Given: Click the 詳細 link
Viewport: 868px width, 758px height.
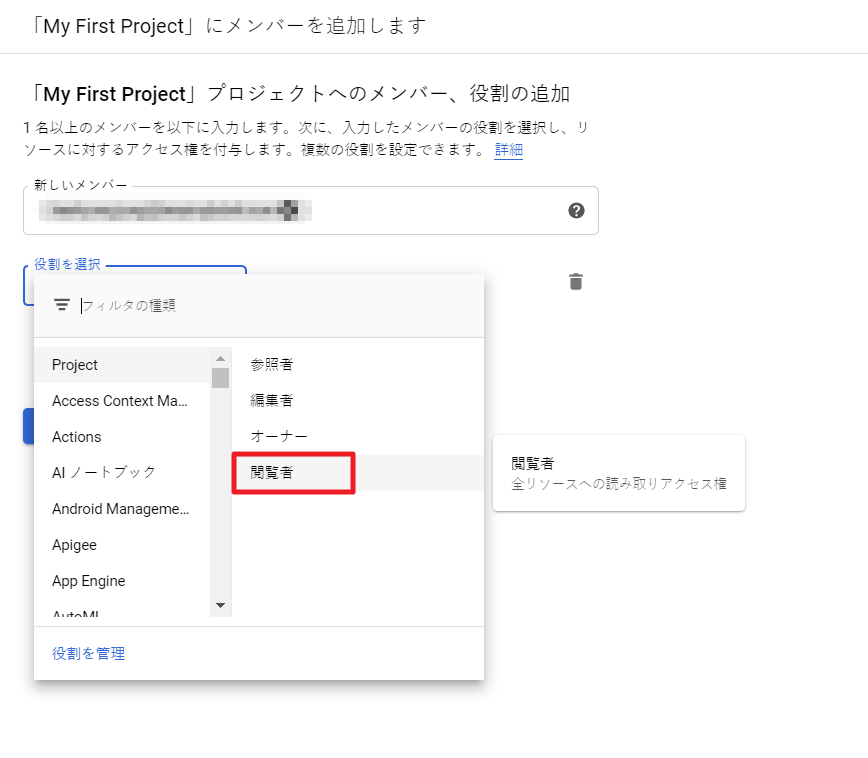Looking at the screenshot, I should (508, 150).
